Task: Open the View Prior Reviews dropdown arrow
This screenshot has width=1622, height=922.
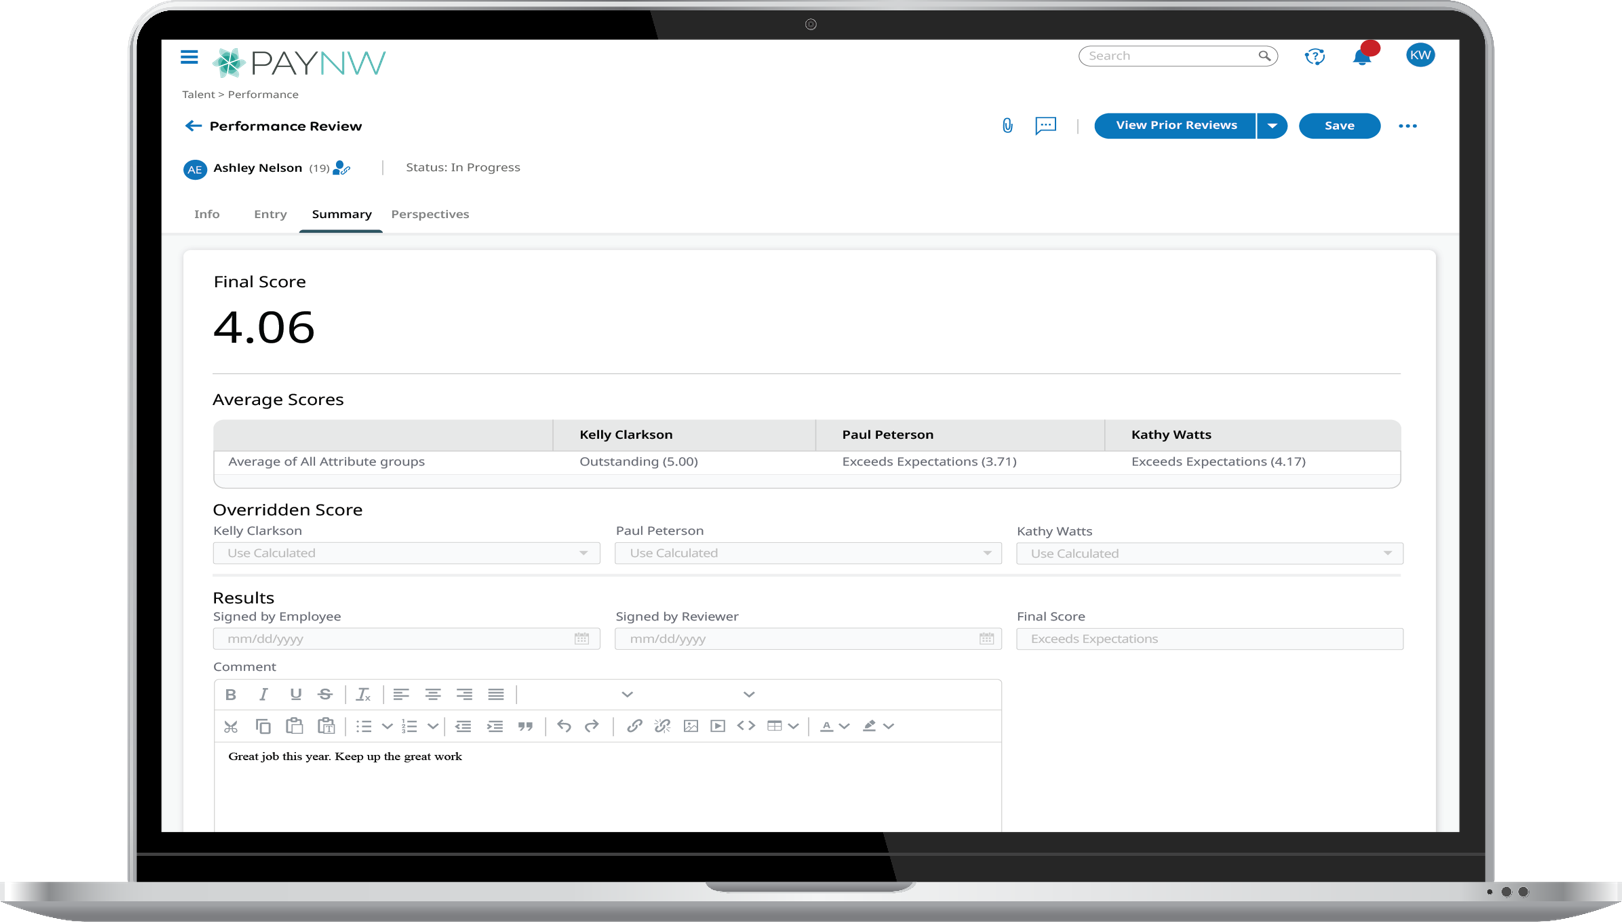Action: point(1272,126)
